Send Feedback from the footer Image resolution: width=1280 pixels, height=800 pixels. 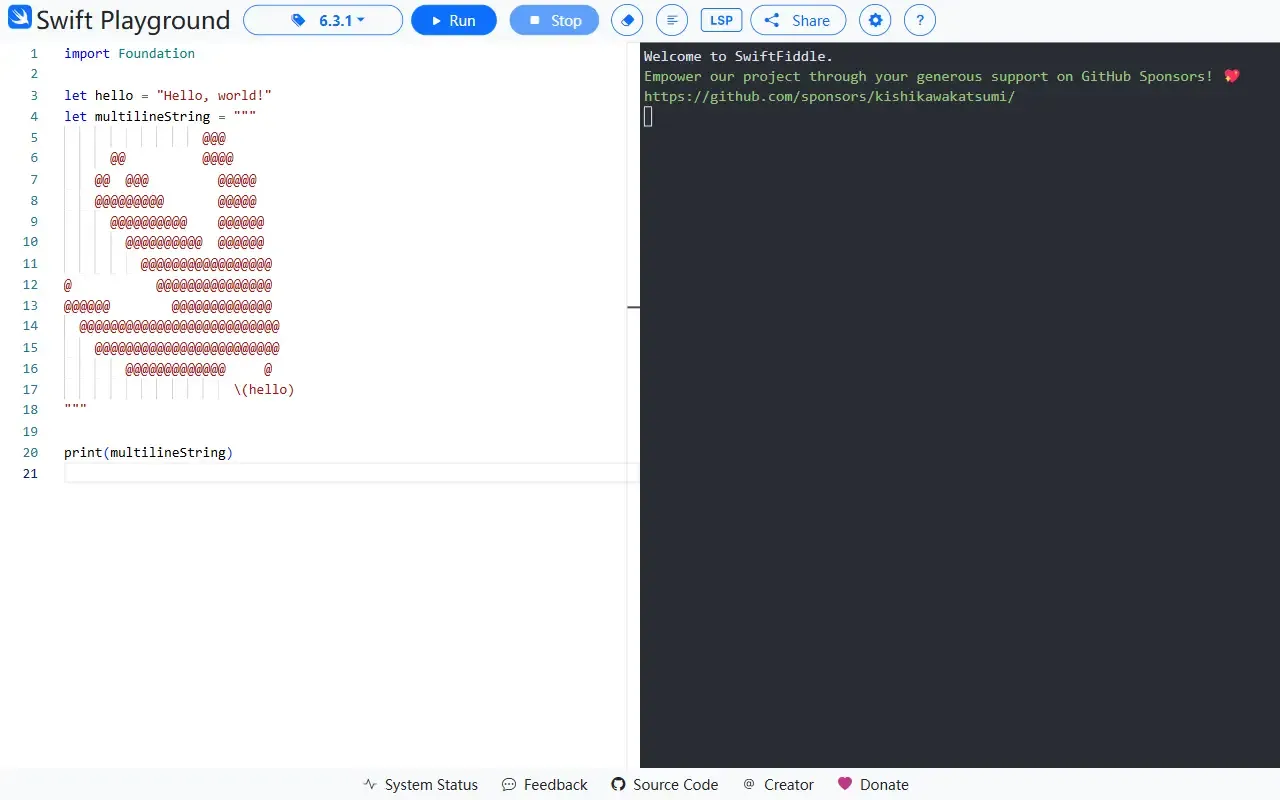545,785
